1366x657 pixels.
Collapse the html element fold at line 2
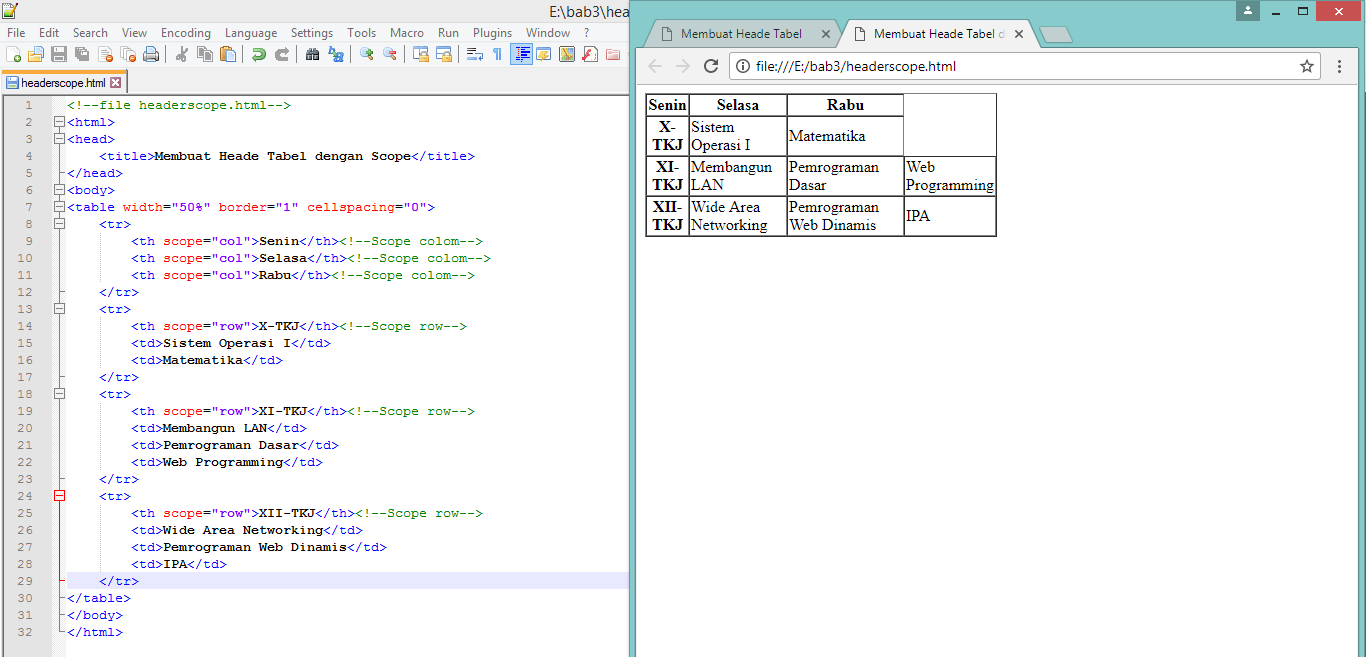59,121
